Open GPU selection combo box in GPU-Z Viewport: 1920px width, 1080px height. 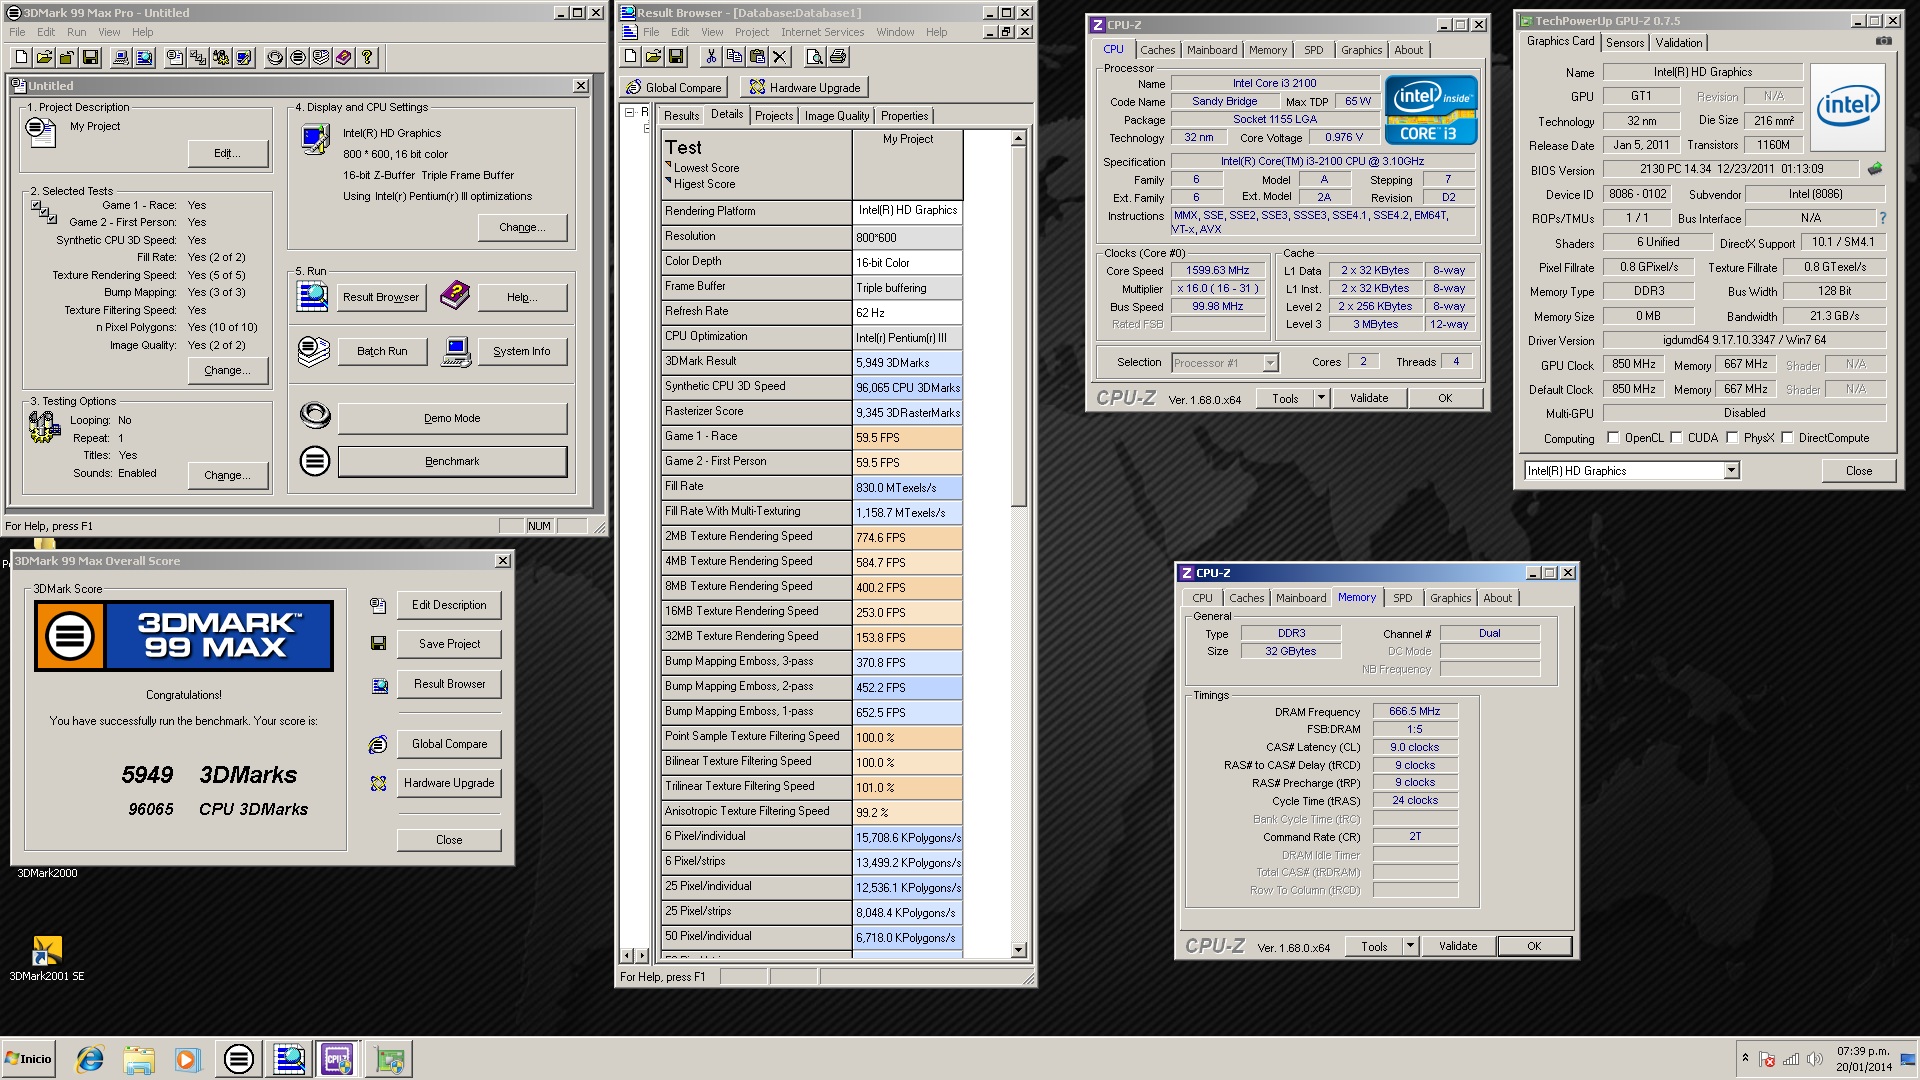pyautogui.click(x=1631, y=471)
